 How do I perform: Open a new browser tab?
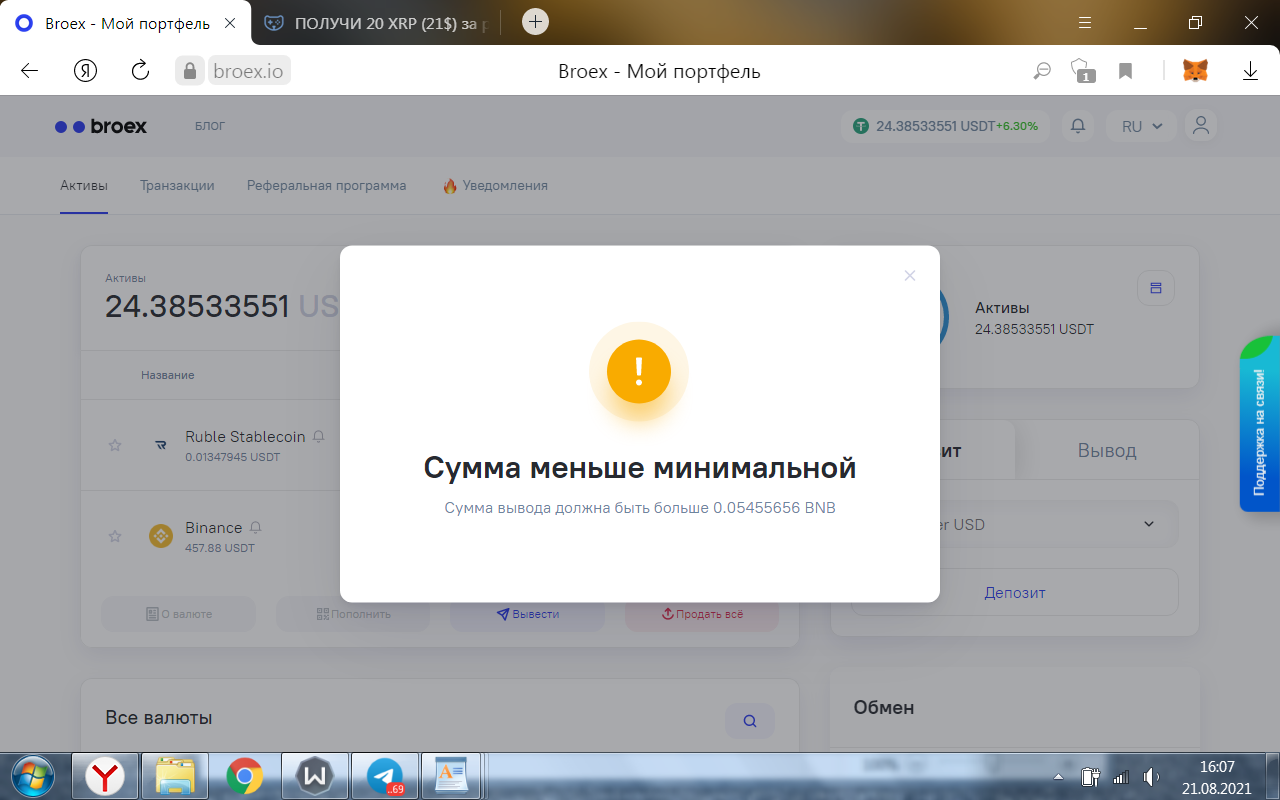[x=536, y=21]
